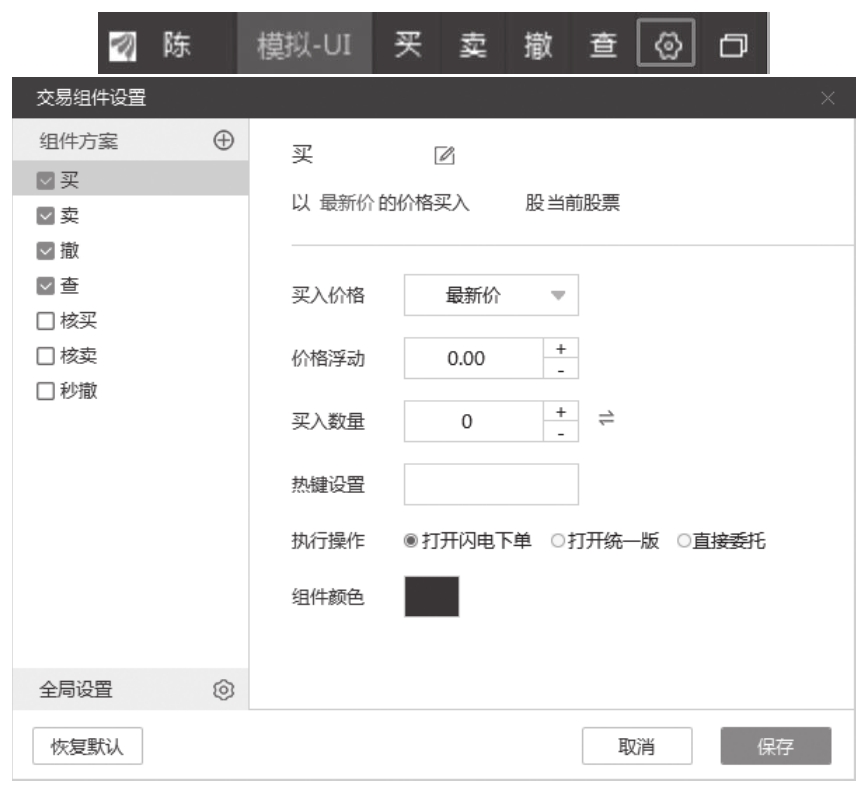Click the 买入数量 value field
The height and width of the screenshot is (788, 864).
[474, 421]
